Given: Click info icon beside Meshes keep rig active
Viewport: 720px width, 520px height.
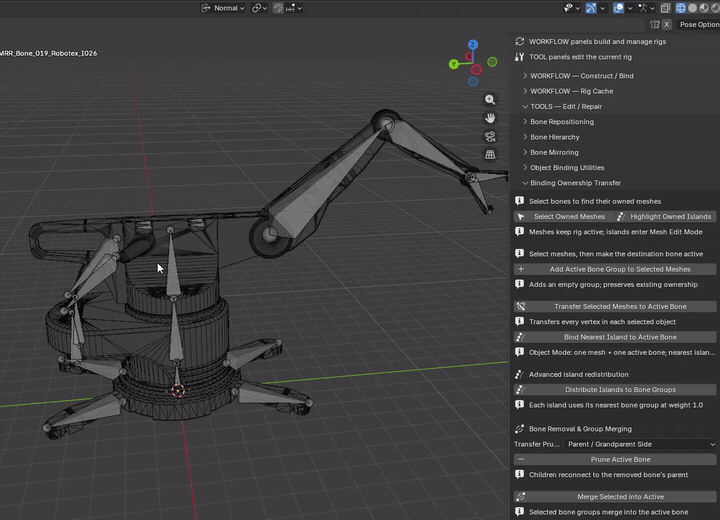Looking at the screenshot, I should pyautogui.click(x=519, y=232).
